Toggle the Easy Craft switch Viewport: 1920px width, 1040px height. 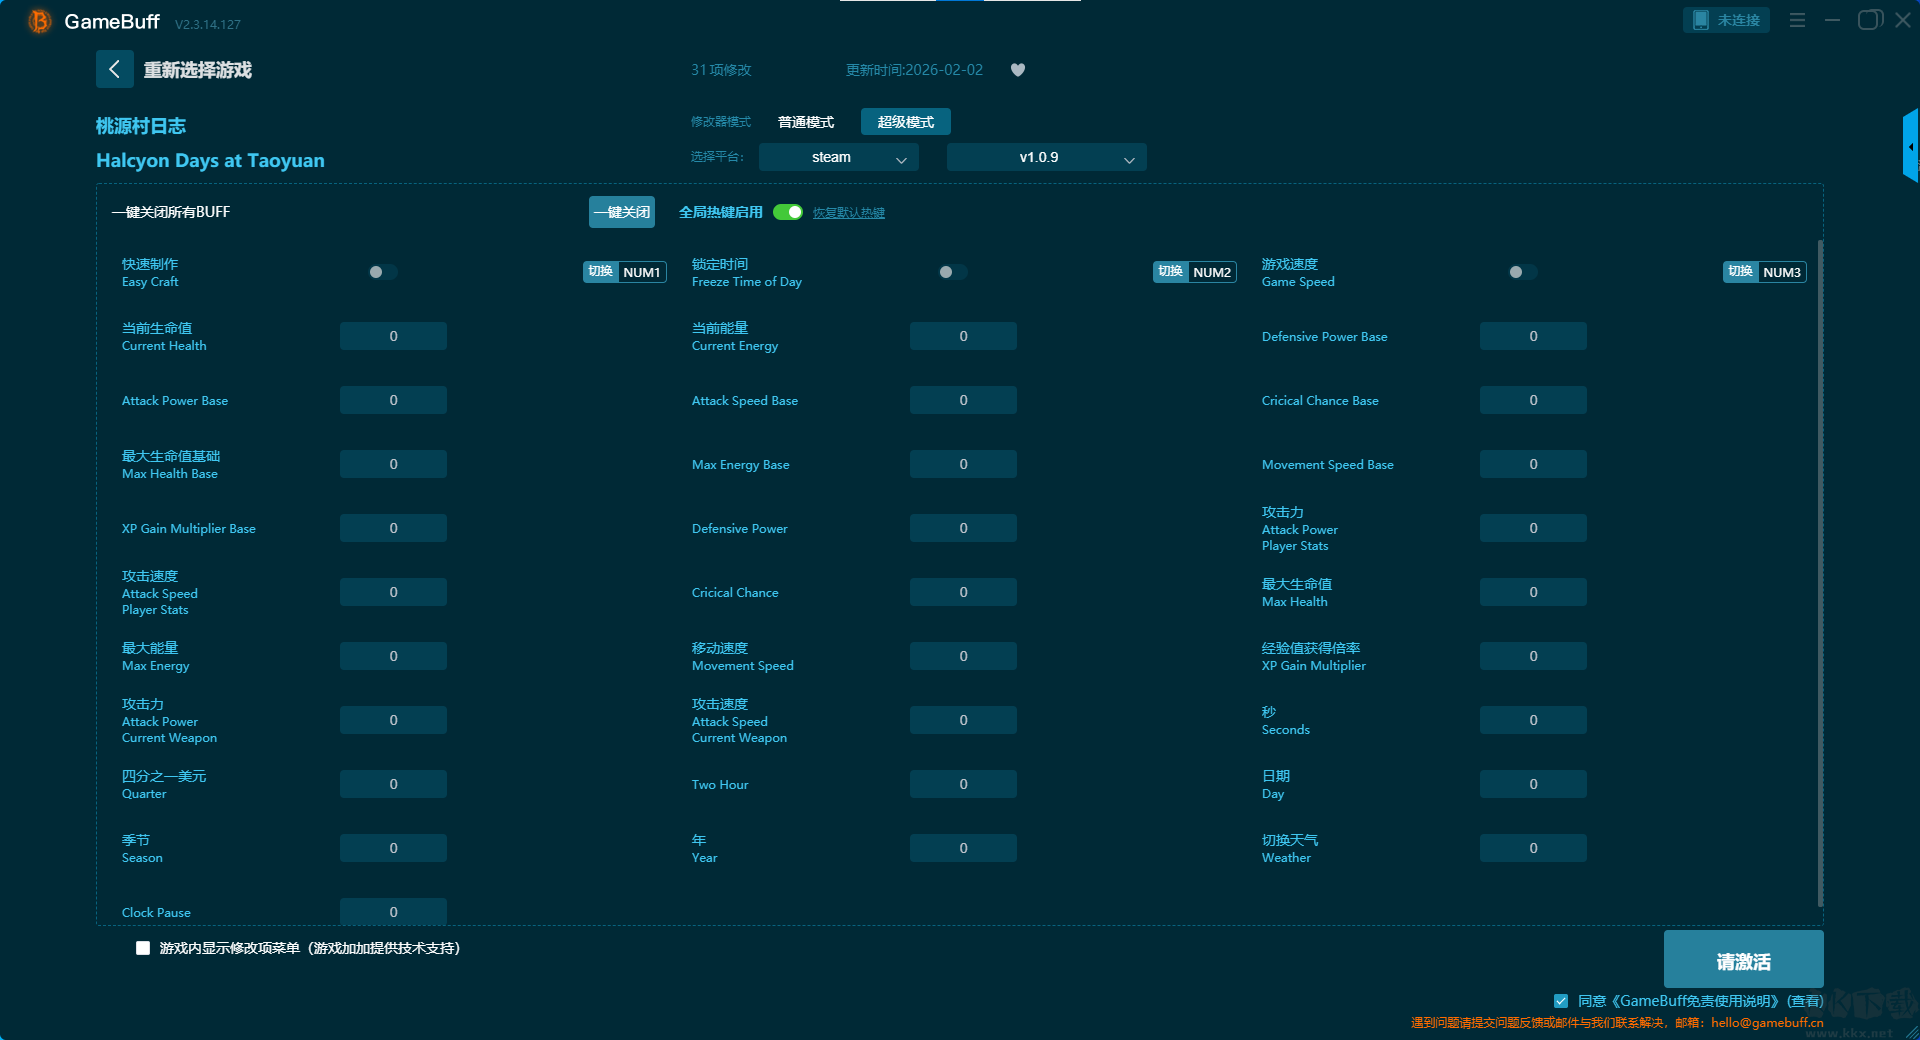(x=382, y=272)
